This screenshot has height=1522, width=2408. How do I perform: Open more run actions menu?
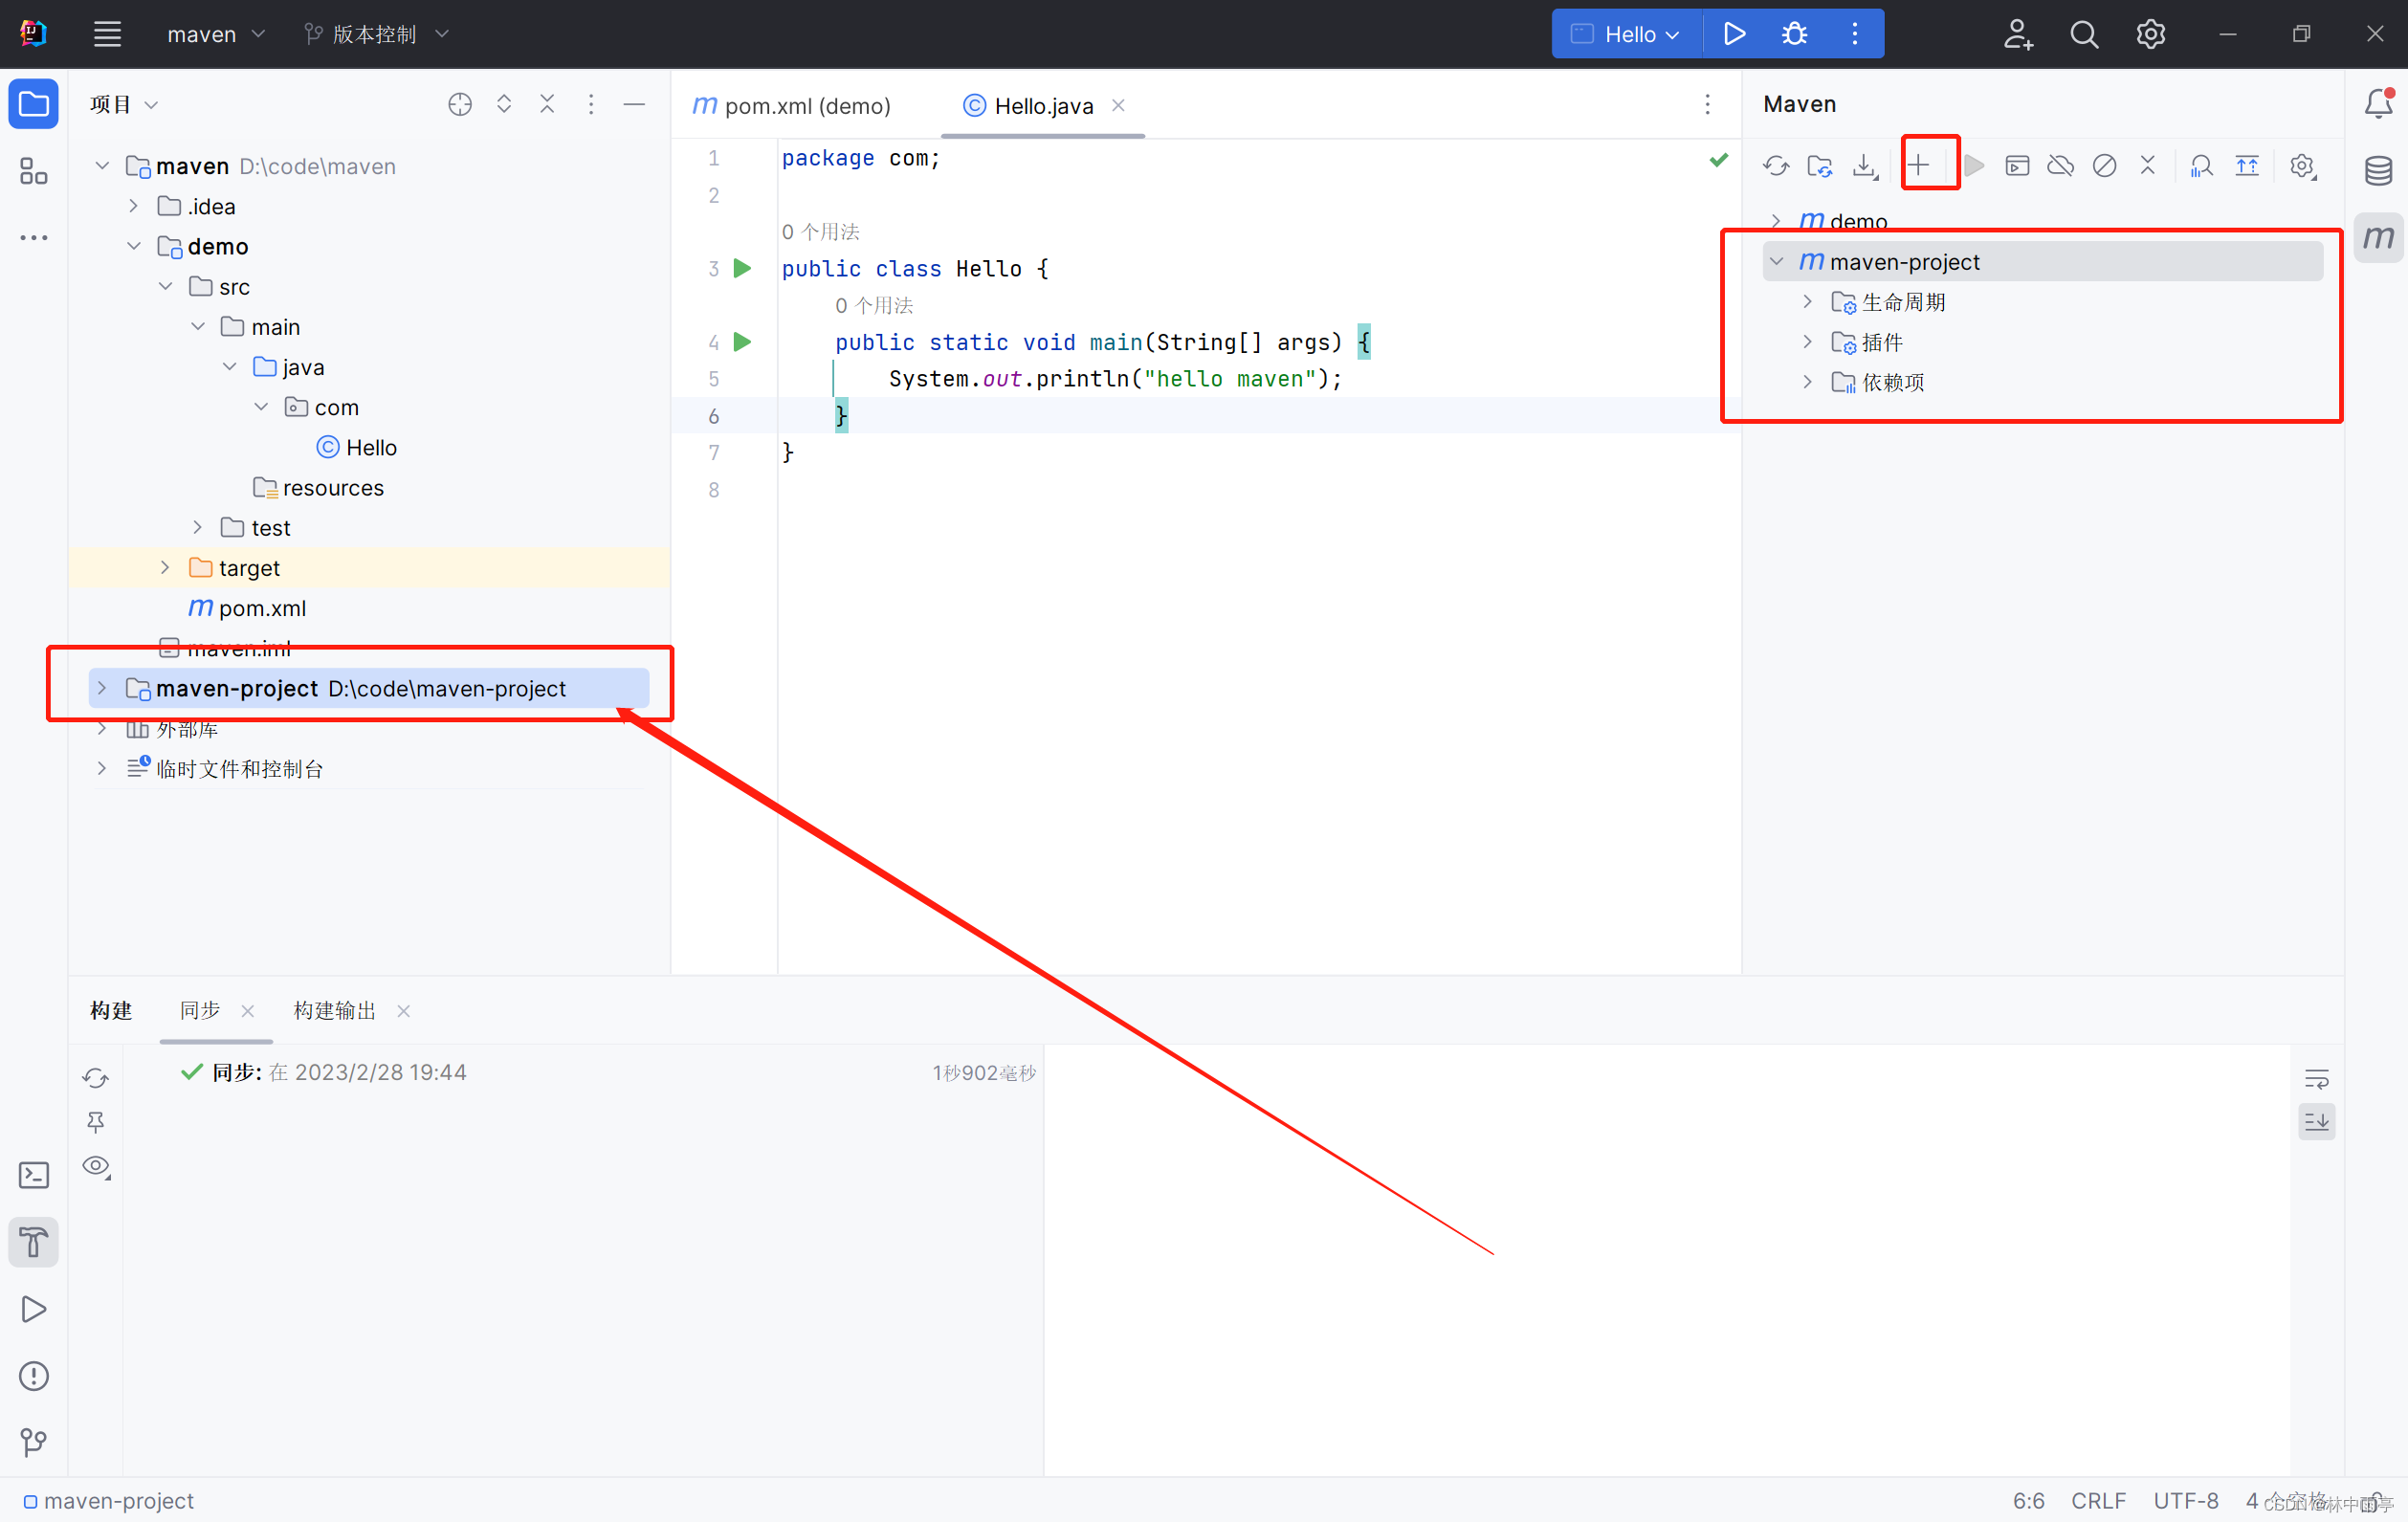1855,34
